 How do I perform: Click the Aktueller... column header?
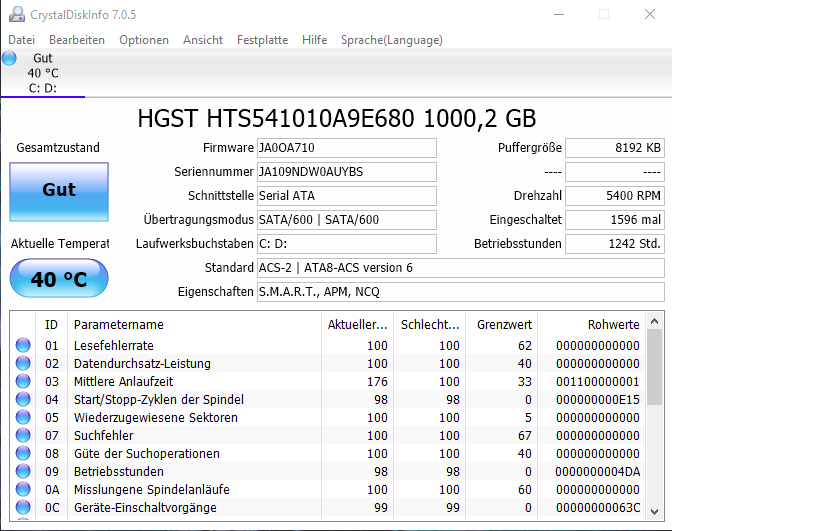[x=357, y=325]
